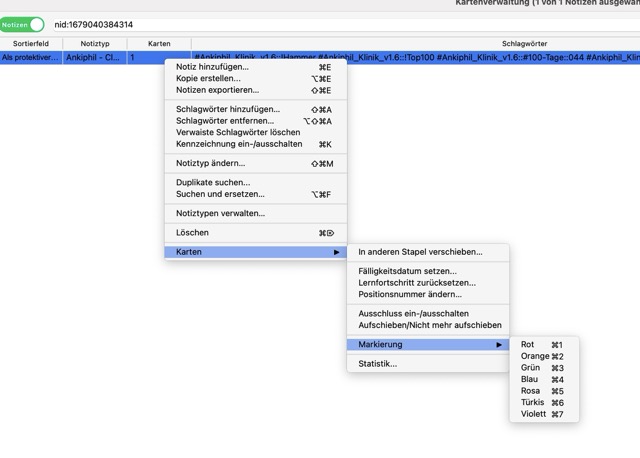Toggle the Notizen switch
The height and width of the screenshot is (458, 640).
22,24
